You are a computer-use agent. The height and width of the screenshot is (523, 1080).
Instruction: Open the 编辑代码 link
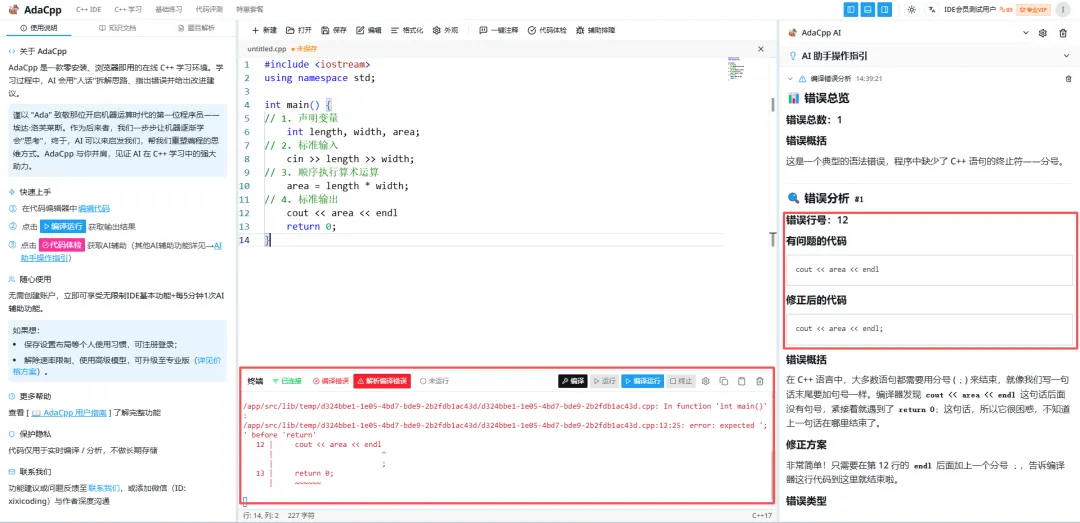(94, 208)
